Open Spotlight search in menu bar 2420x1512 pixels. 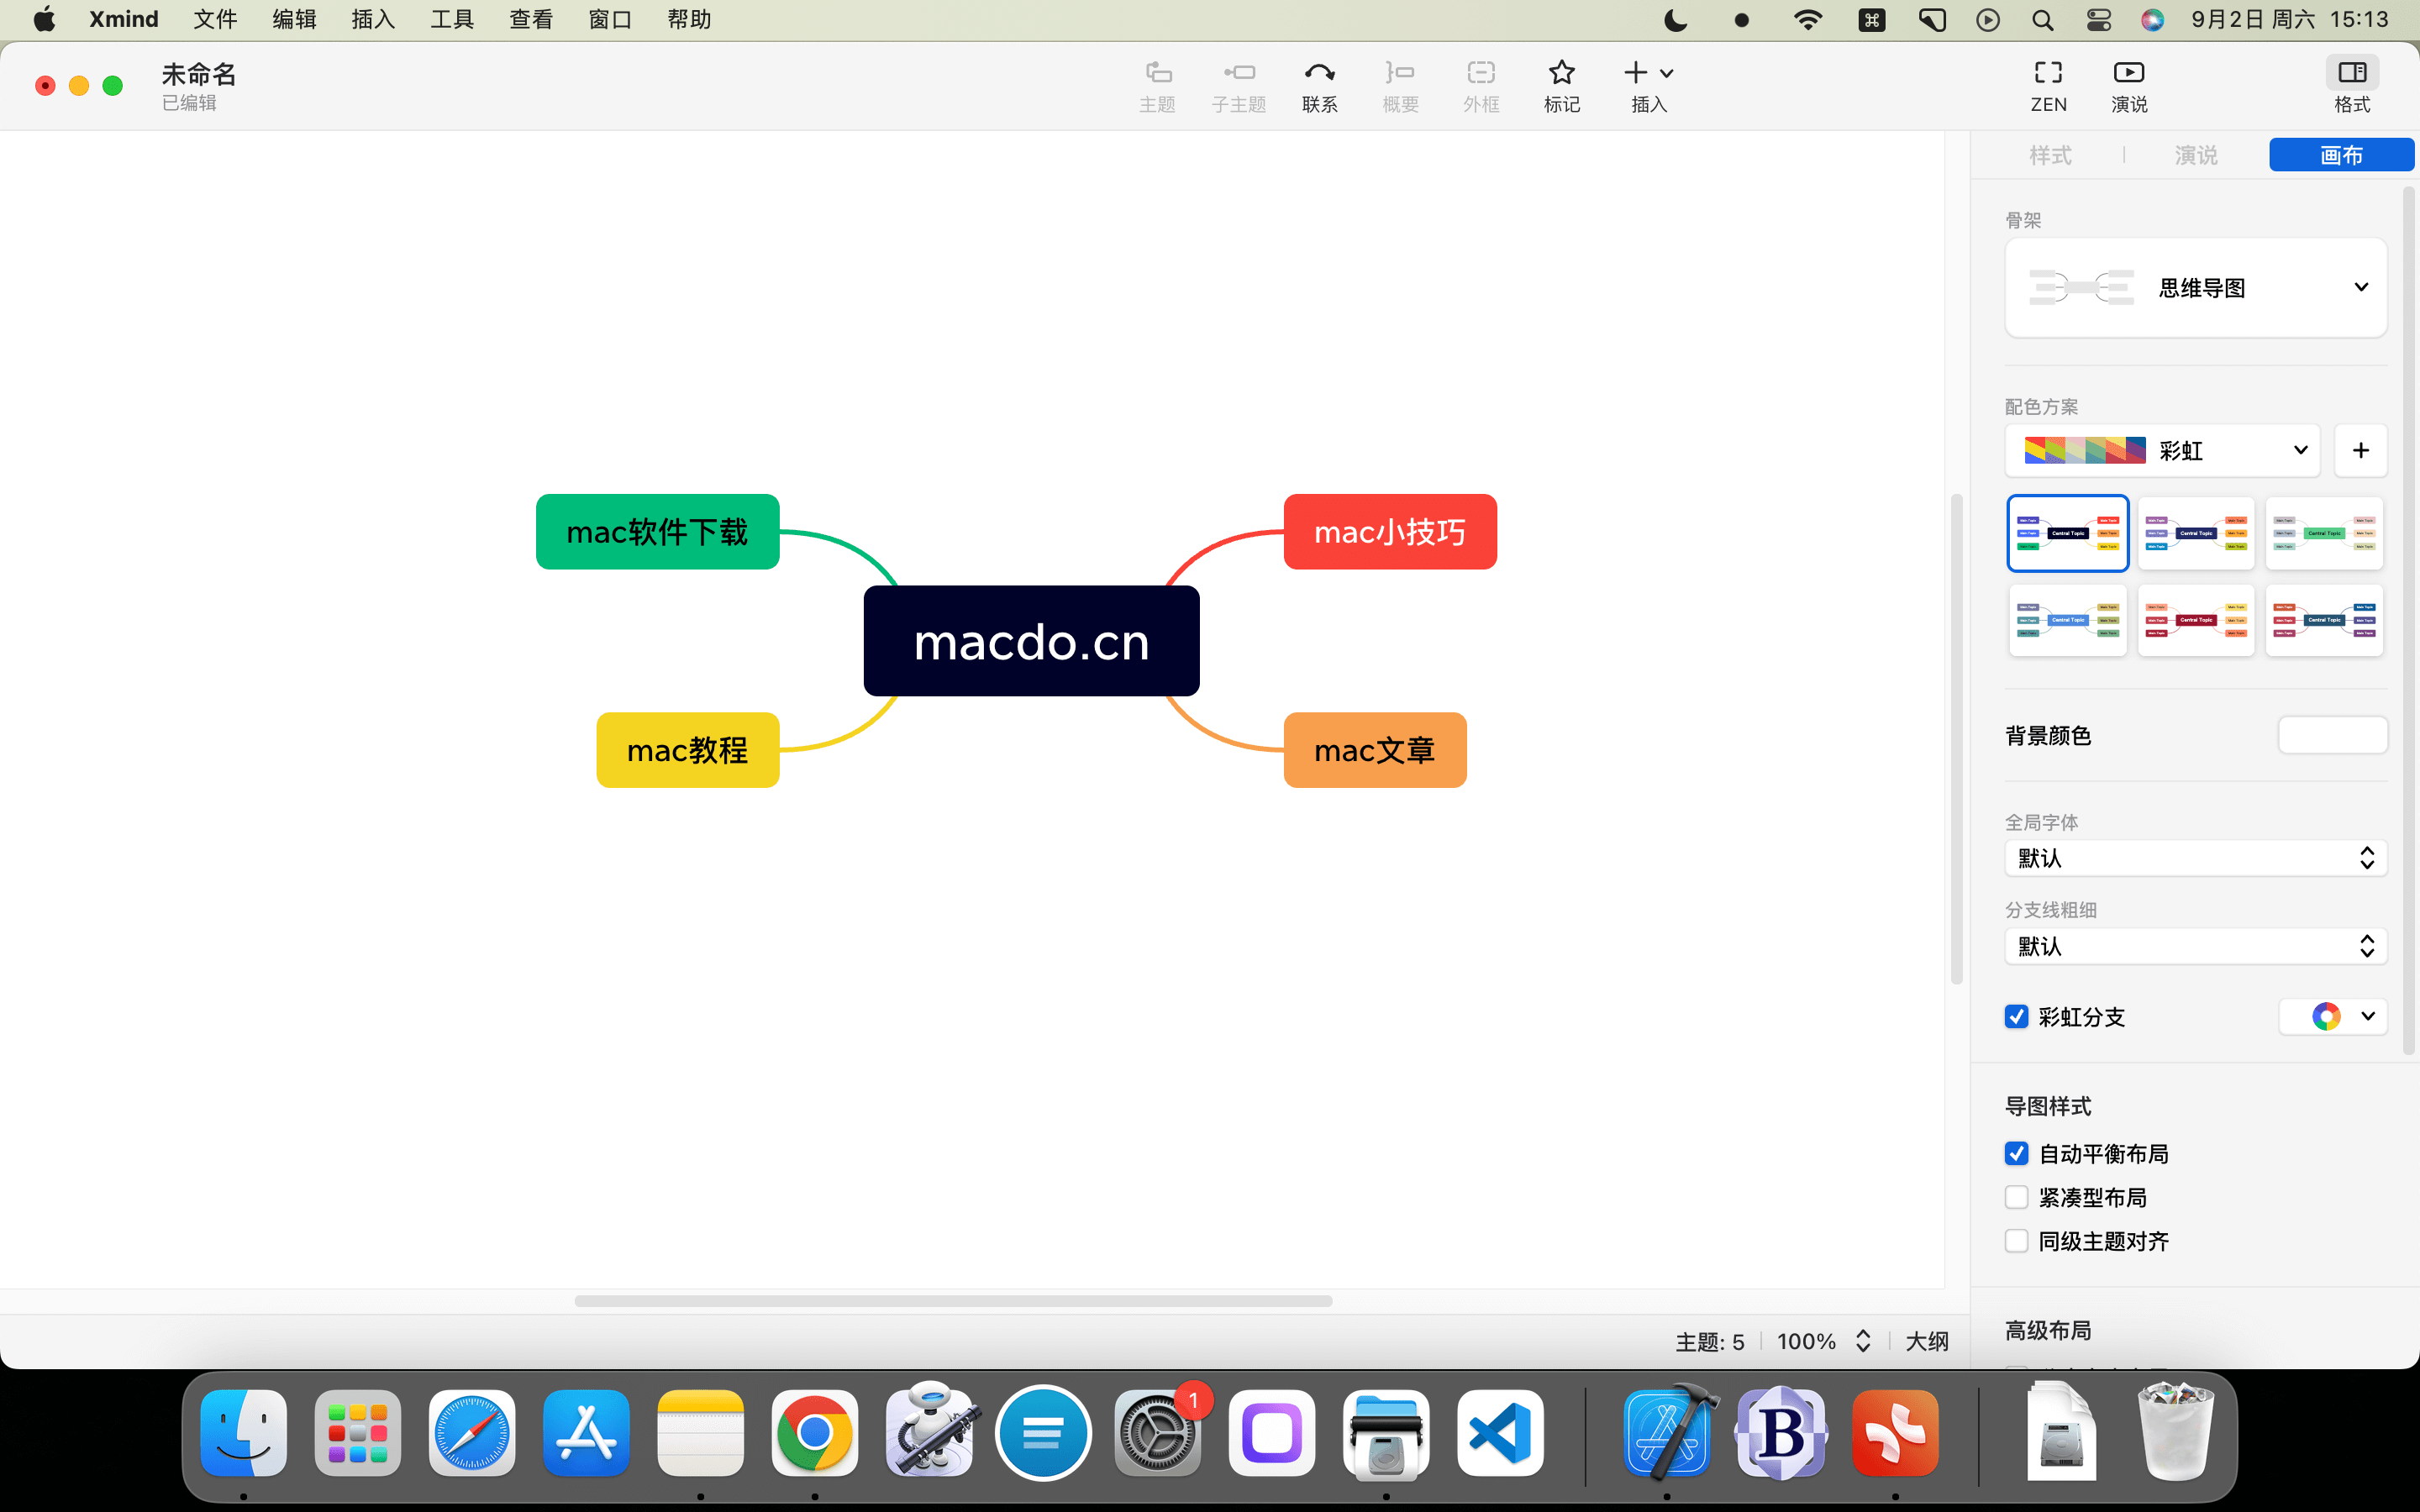[2043, 20]
